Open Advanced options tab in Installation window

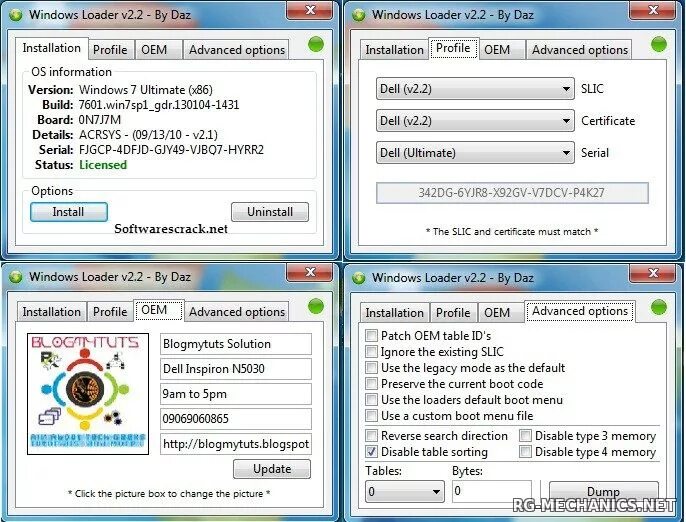click(x=237, y=50)
